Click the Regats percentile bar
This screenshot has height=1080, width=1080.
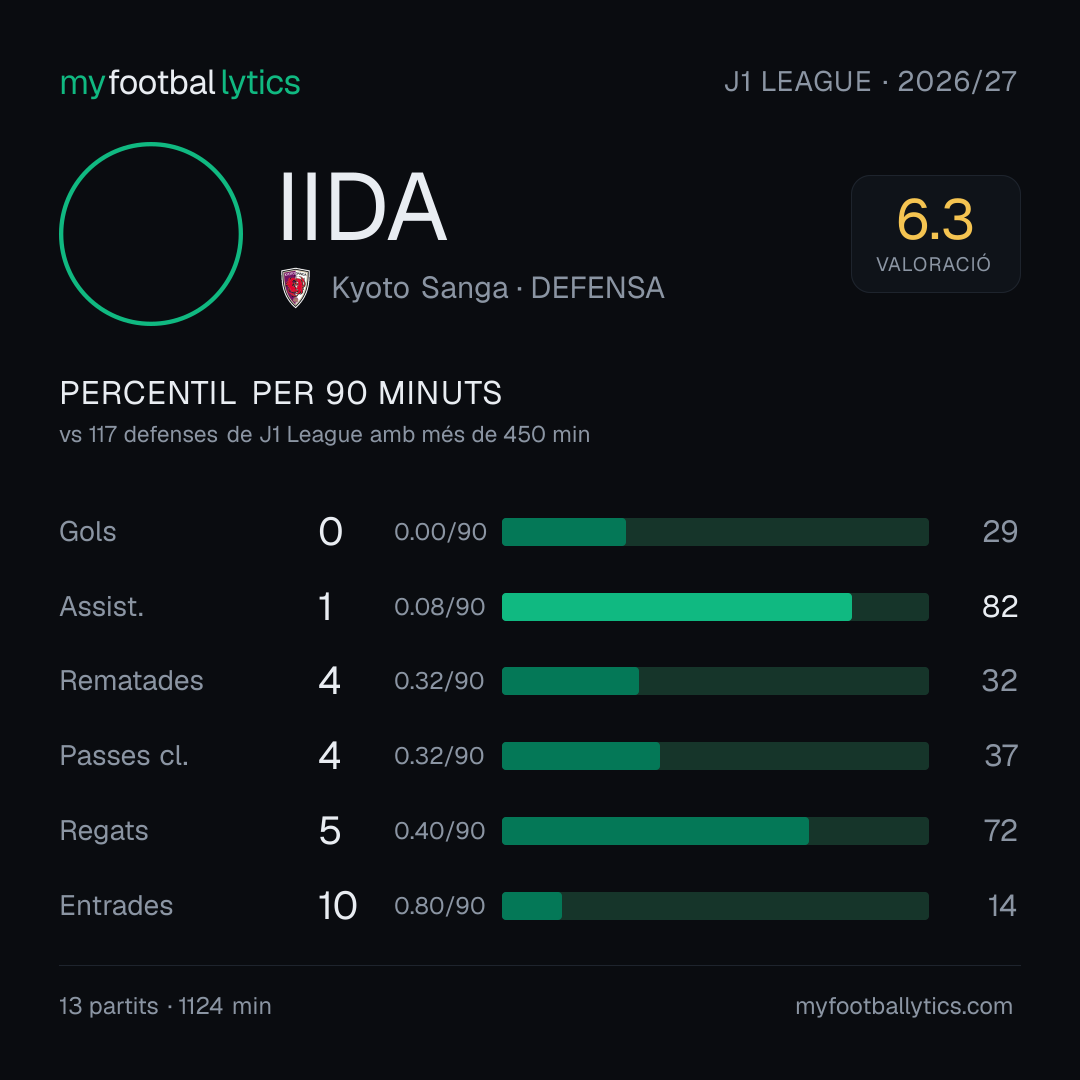pyautogui.click(x=715, y=831)
